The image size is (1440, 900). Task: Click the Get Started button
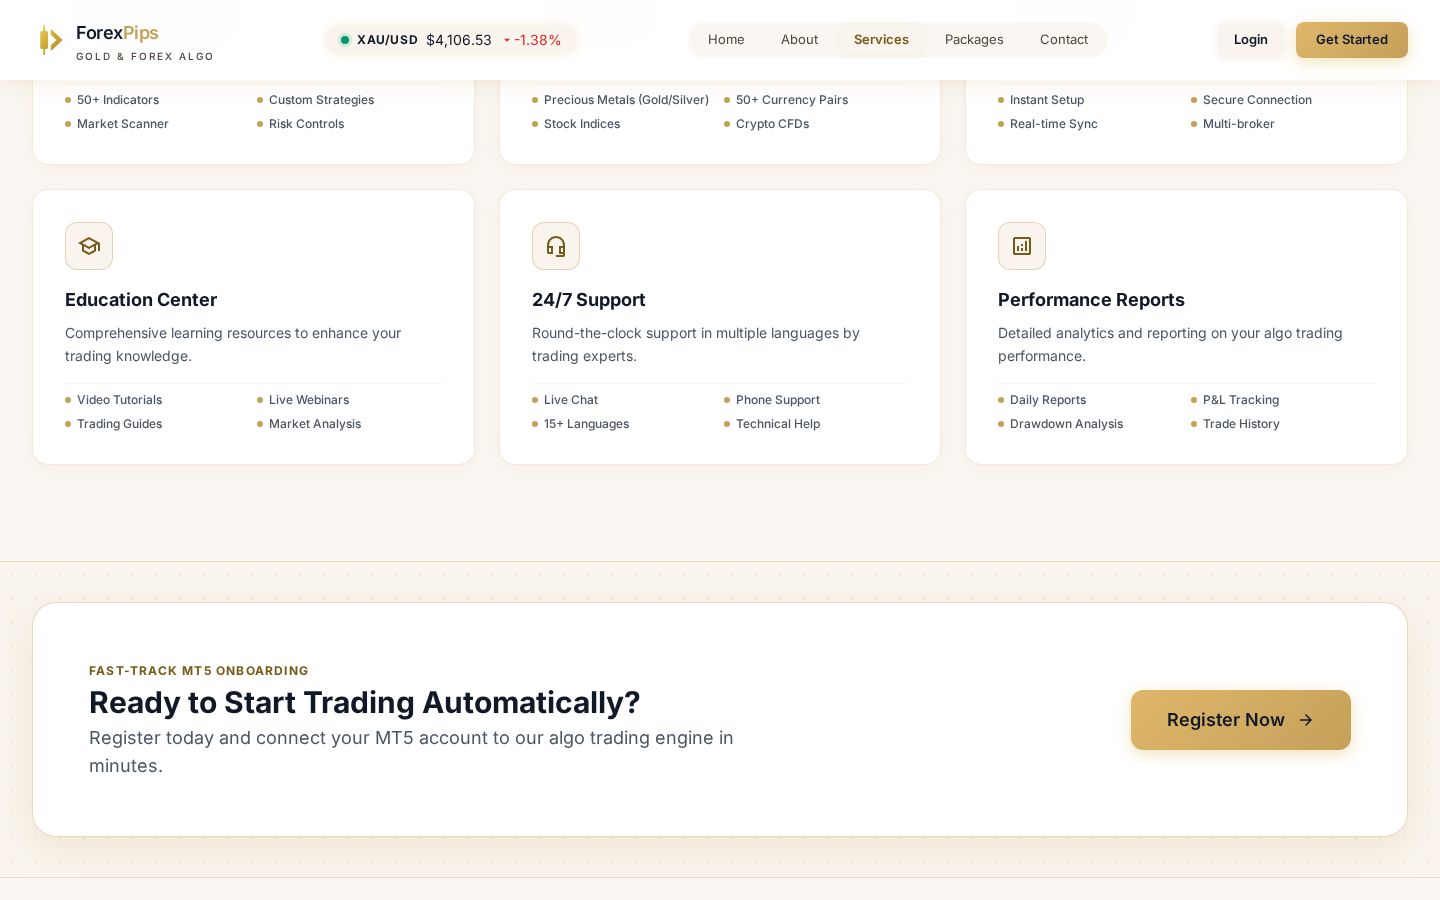click(1352, 40)
